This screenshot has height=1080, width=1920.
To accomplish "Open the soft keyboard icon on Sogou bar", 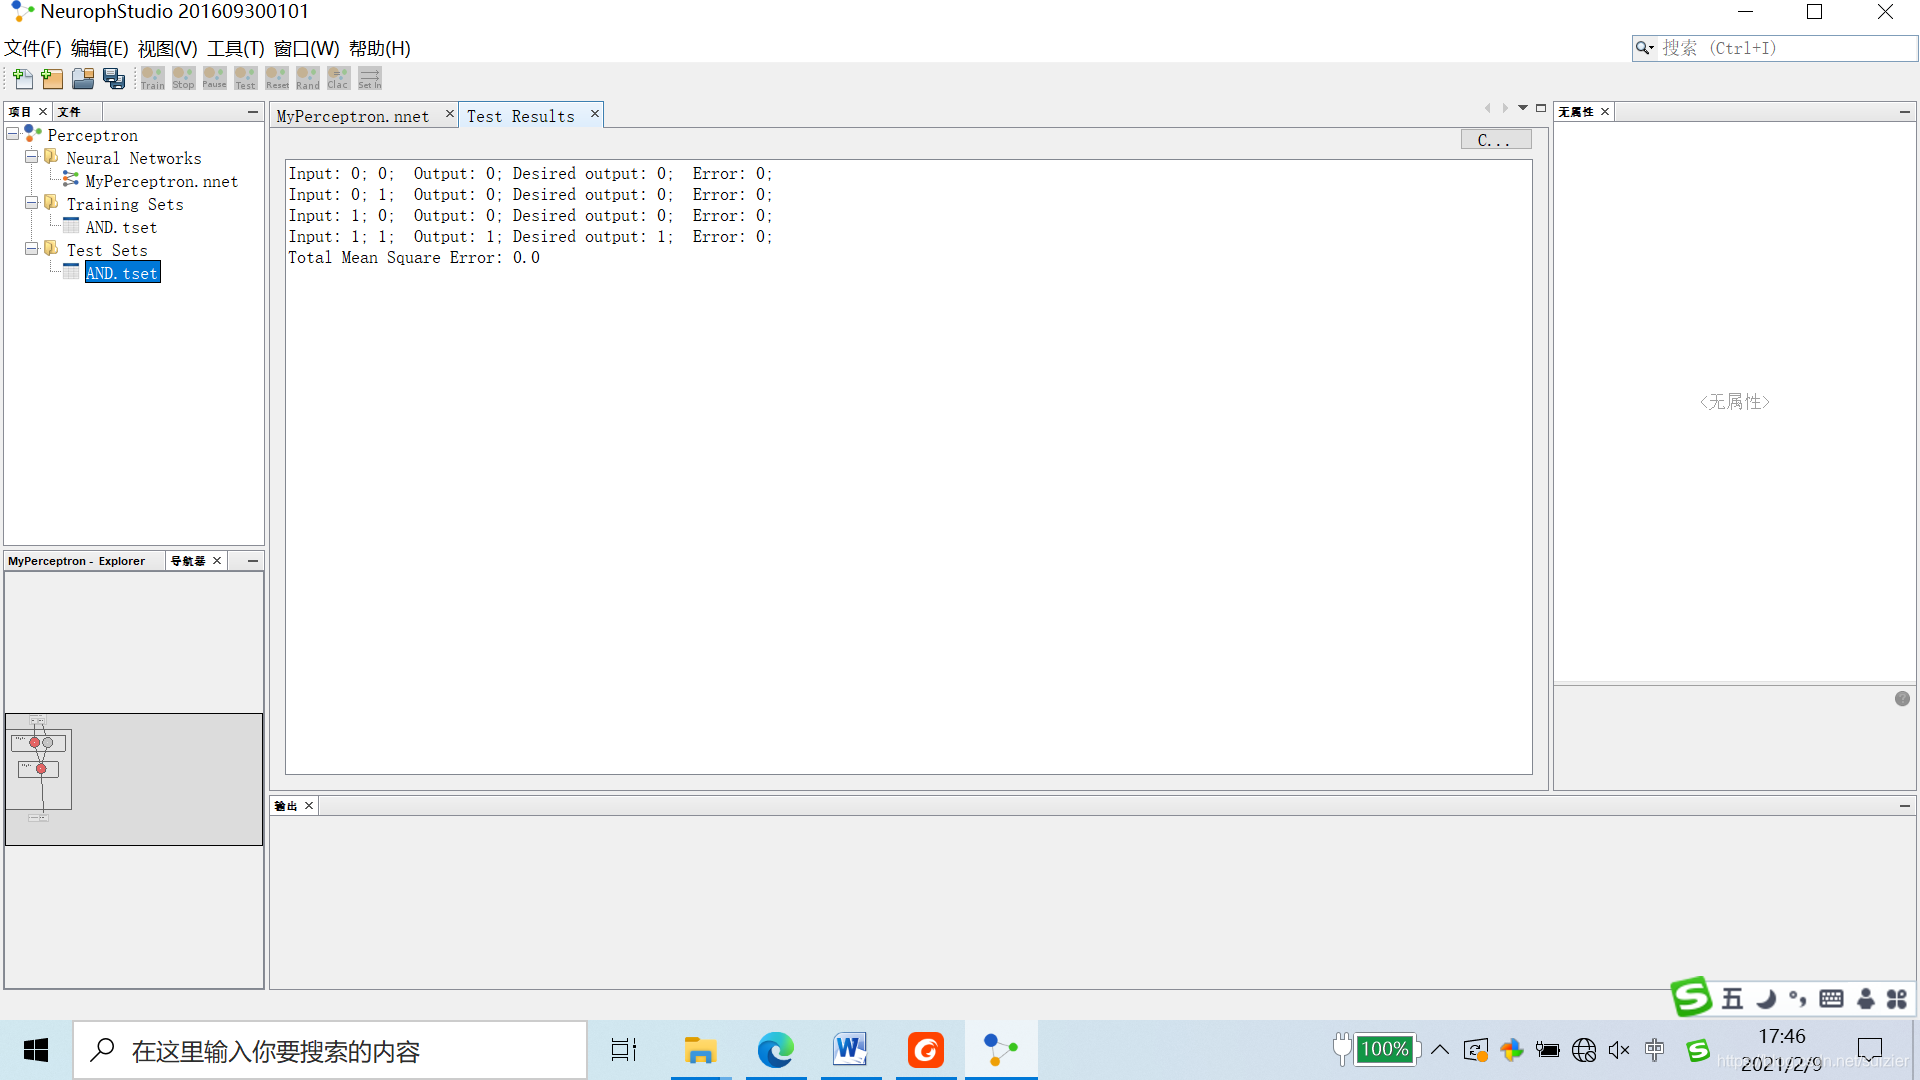I will coord(1831,998).
